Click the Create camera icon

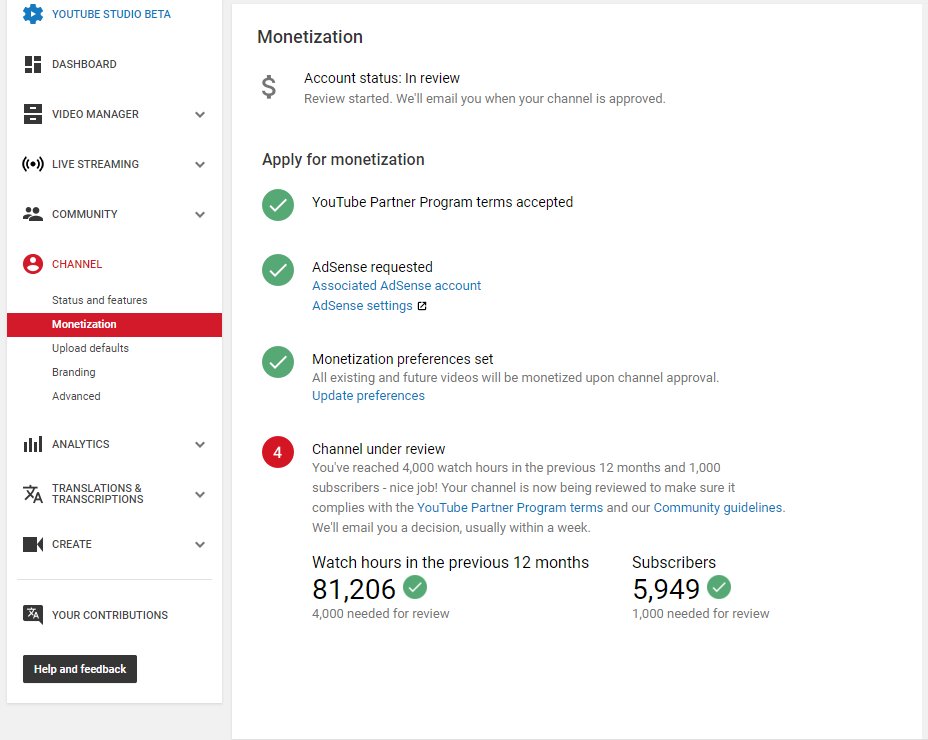click(x=33, y=544)
